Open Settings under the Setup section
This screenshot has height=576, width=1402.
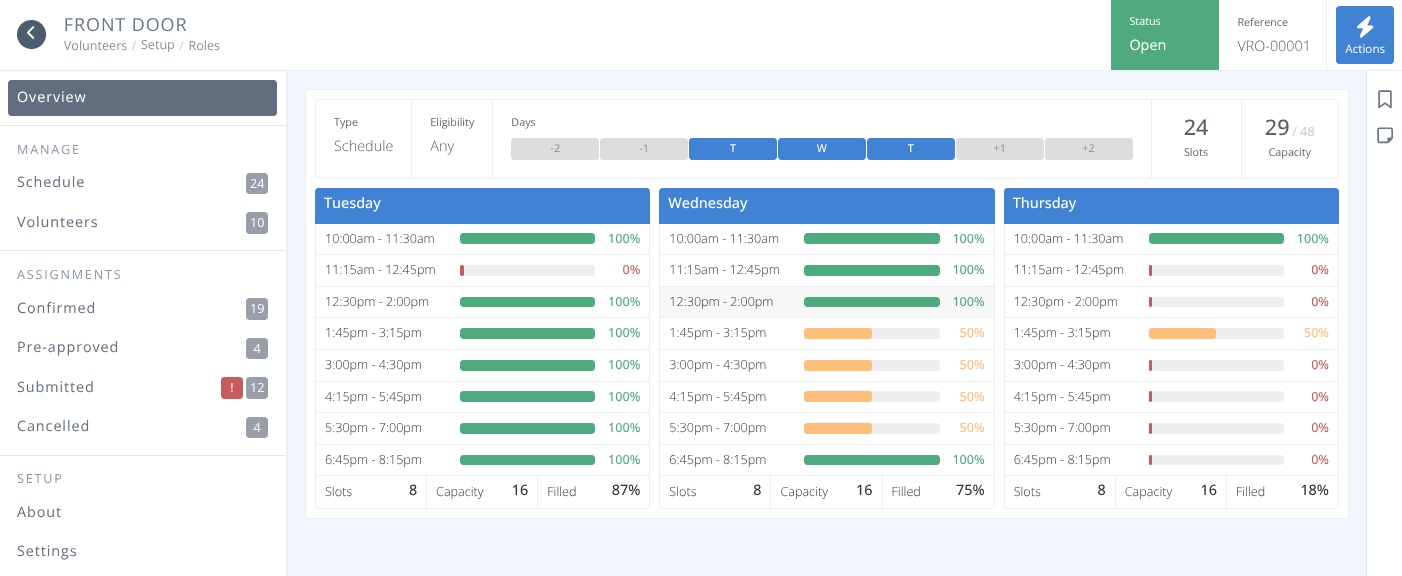[x=46, y=550]
